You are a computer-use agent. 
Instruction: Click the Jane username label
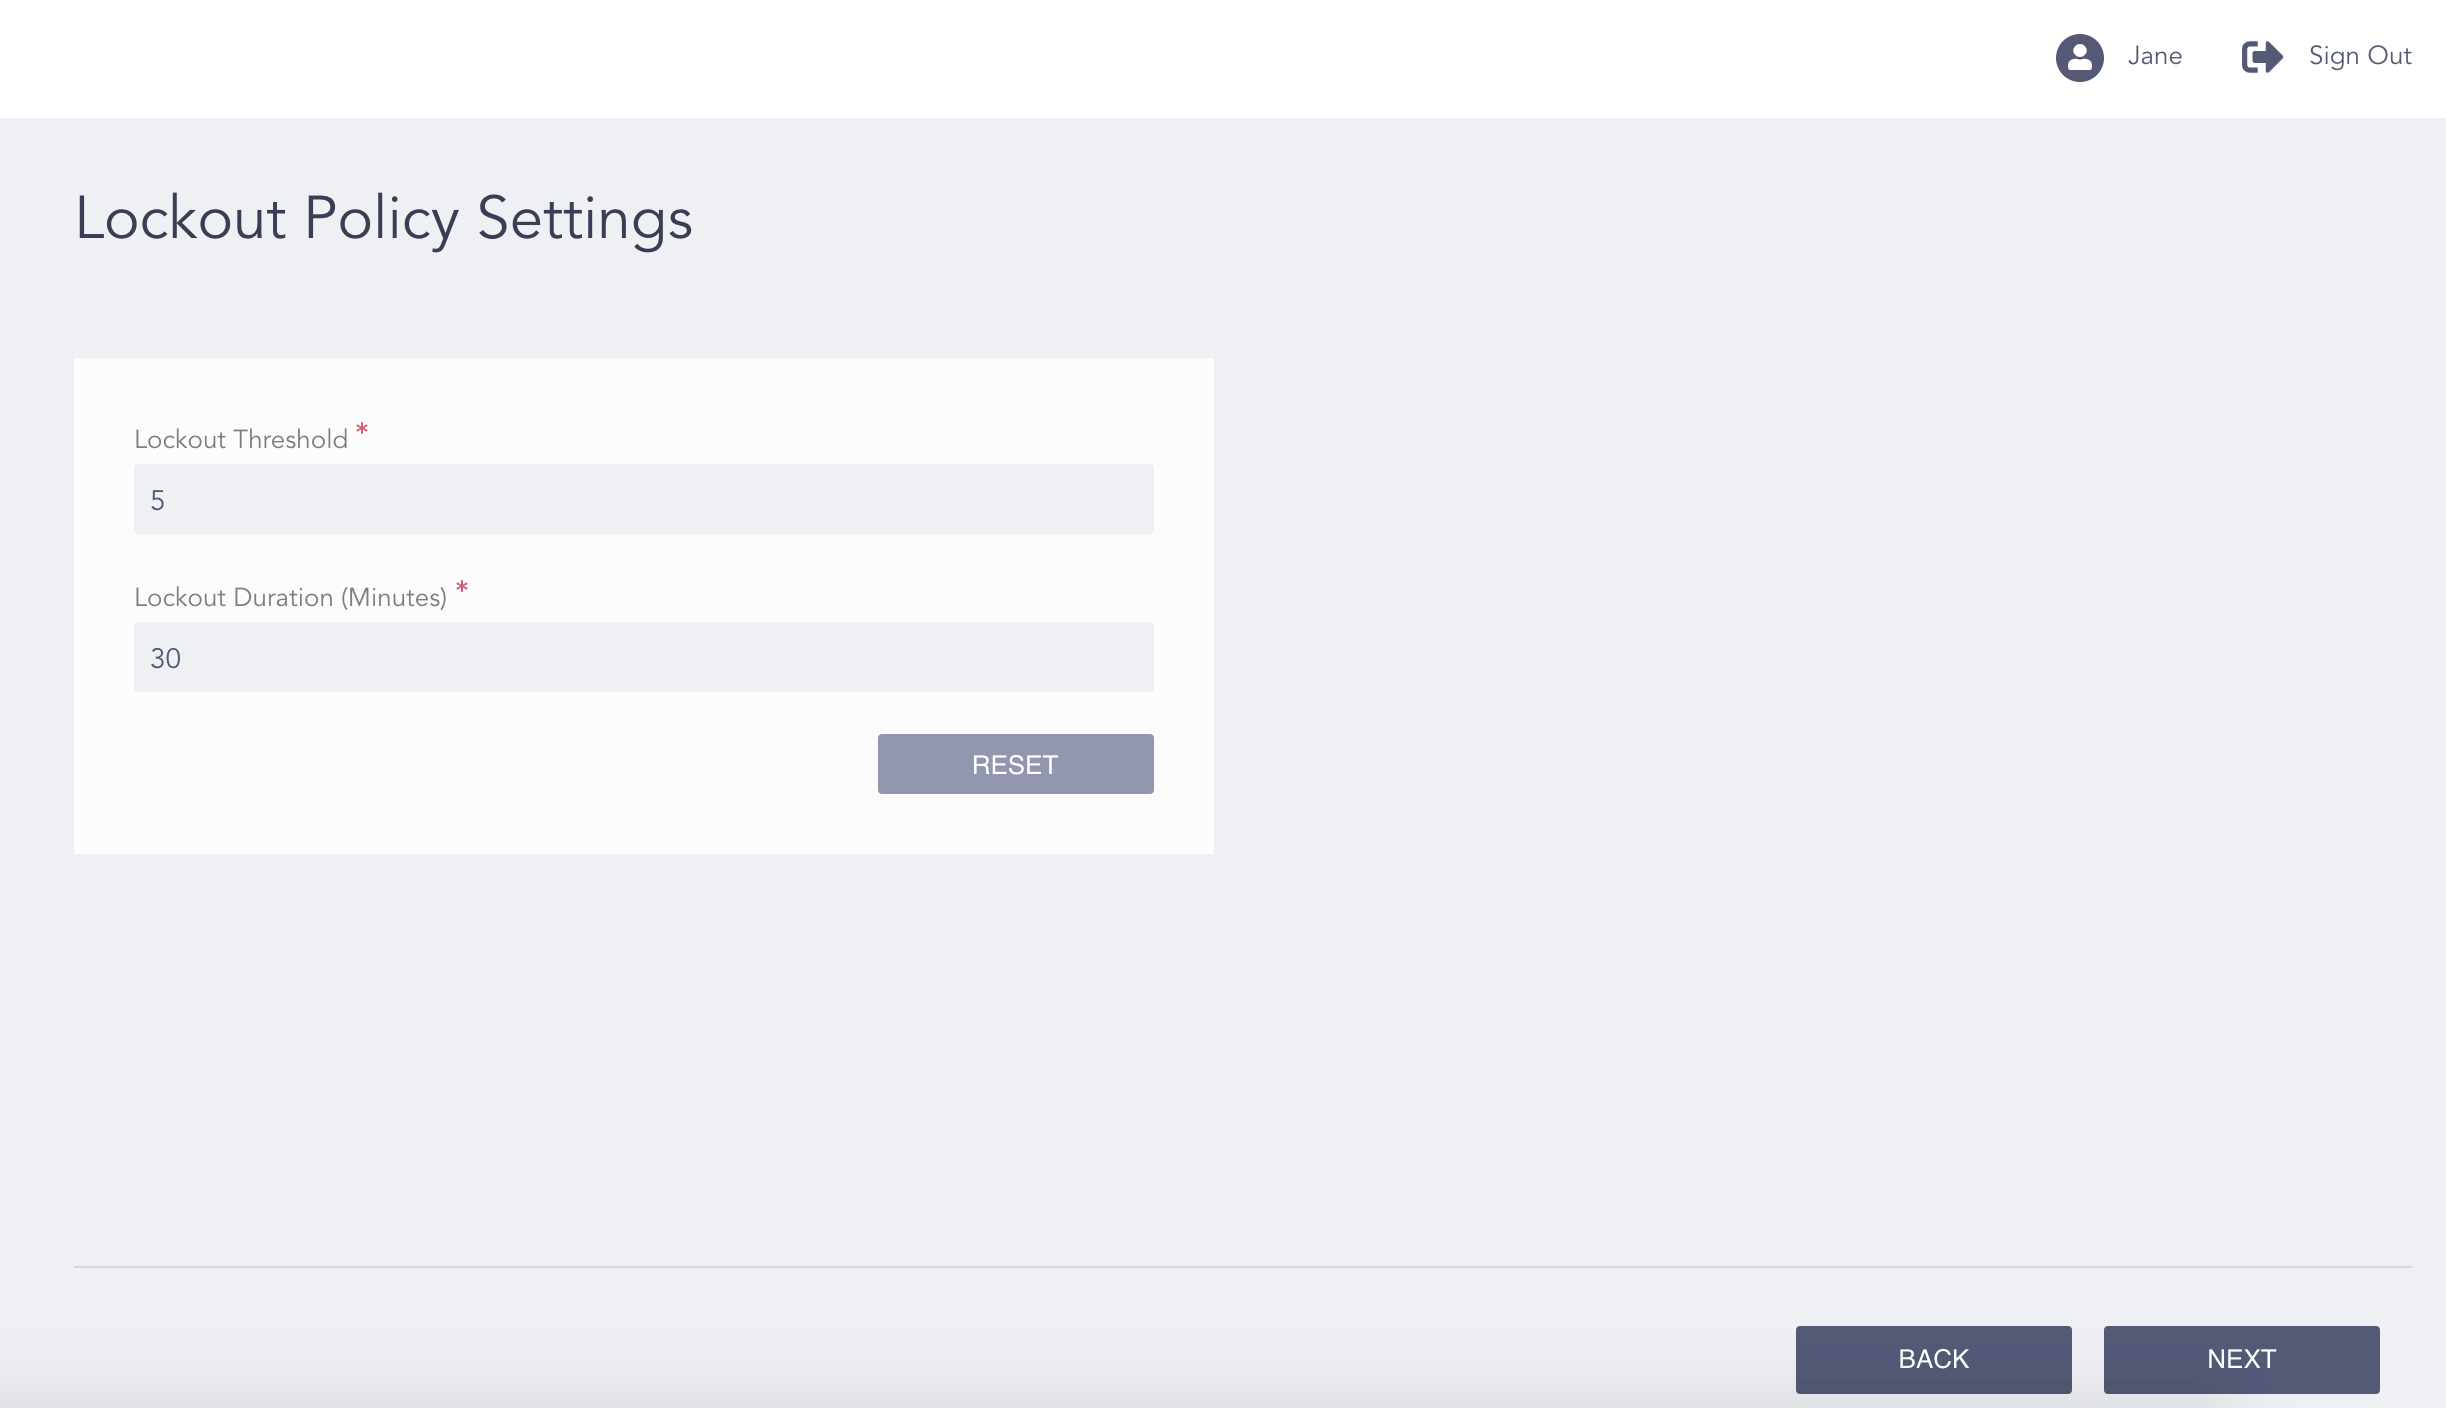pyautogui.click(x=2155, y=57)
